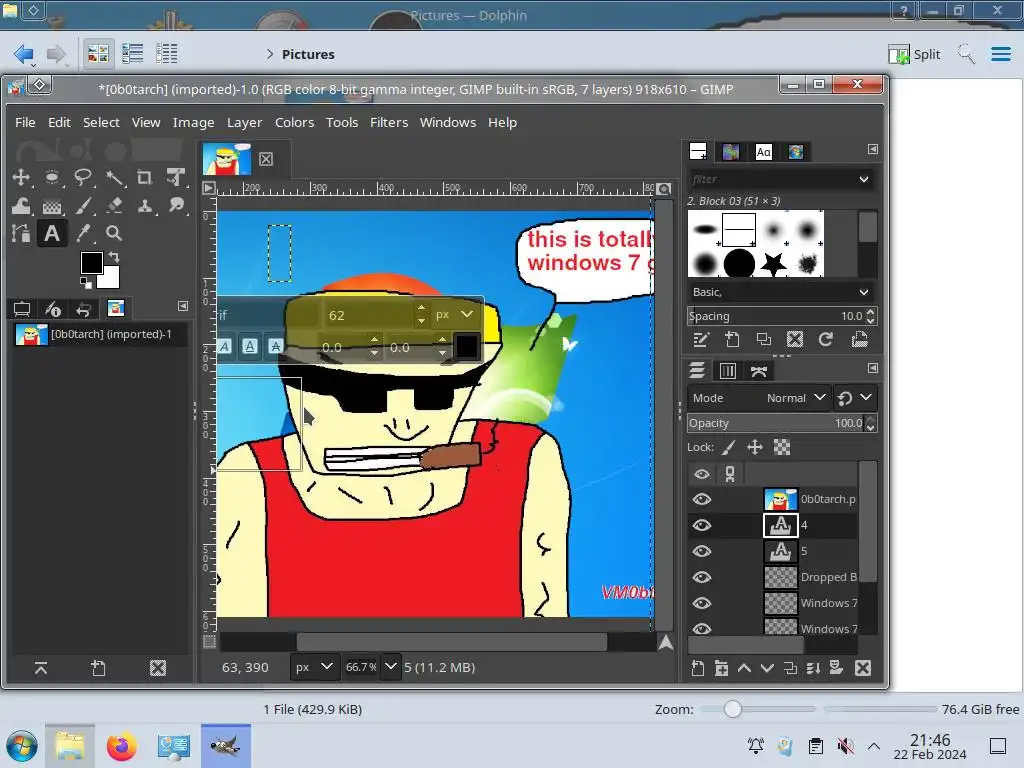Open the Filters menu
The image size is (1024, 768).
[389, 122]
